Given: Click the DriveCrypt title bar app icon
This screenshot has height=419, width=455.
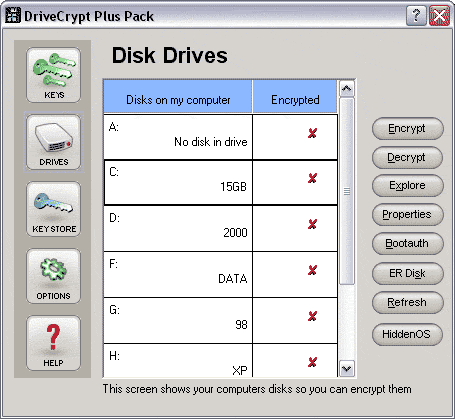Looking at the screenshot, I should tap(13, 15).
